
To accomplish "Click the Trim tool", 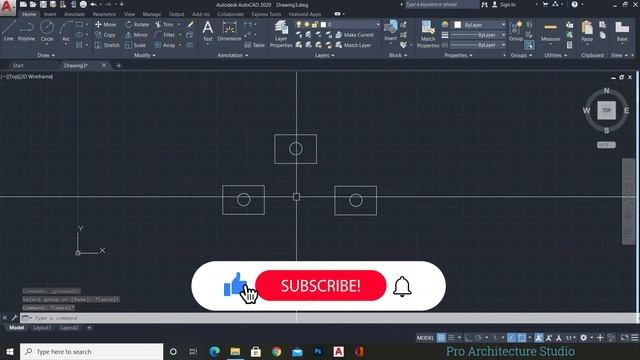I will [164, 24].
